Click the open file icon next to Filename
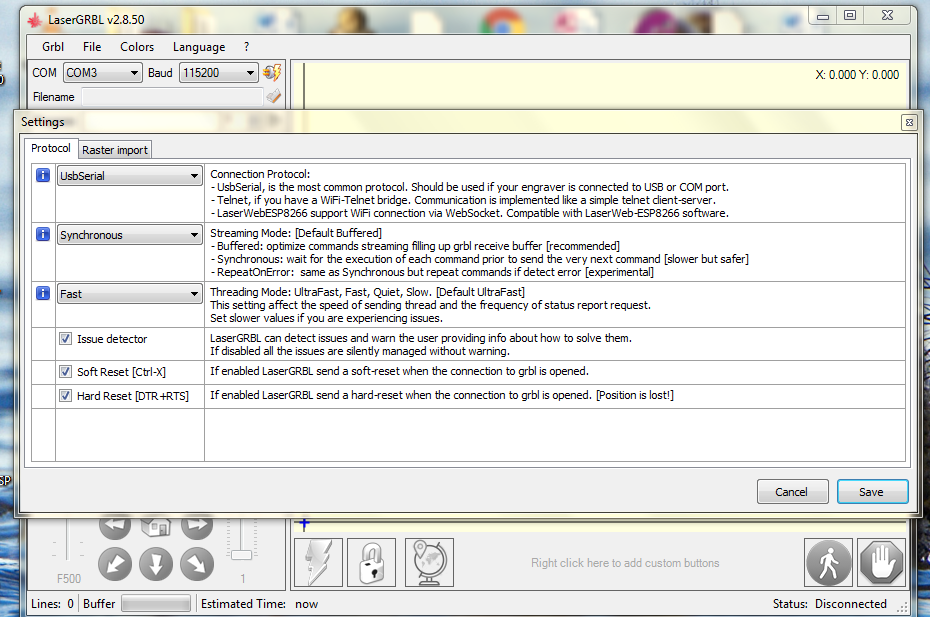 [x=273, y=96]
